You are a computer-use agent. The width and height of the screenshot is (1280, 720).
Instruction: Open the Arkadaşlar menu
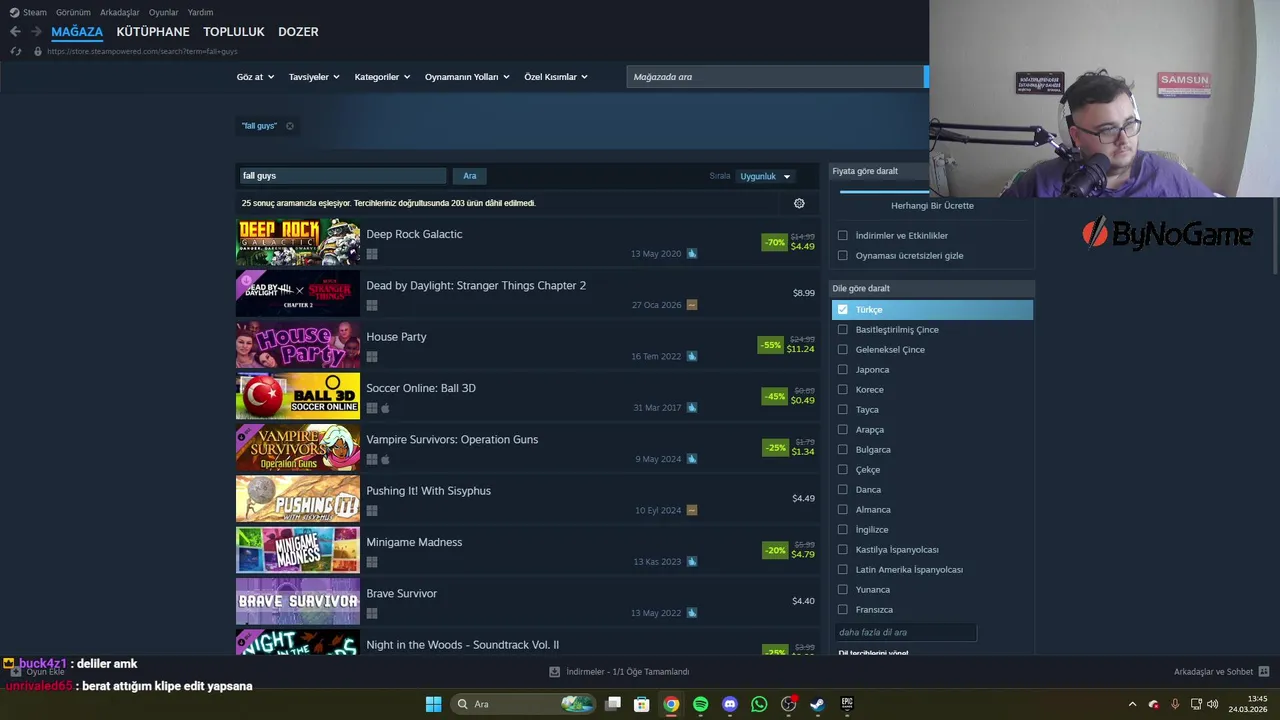[x=120, y=12]
